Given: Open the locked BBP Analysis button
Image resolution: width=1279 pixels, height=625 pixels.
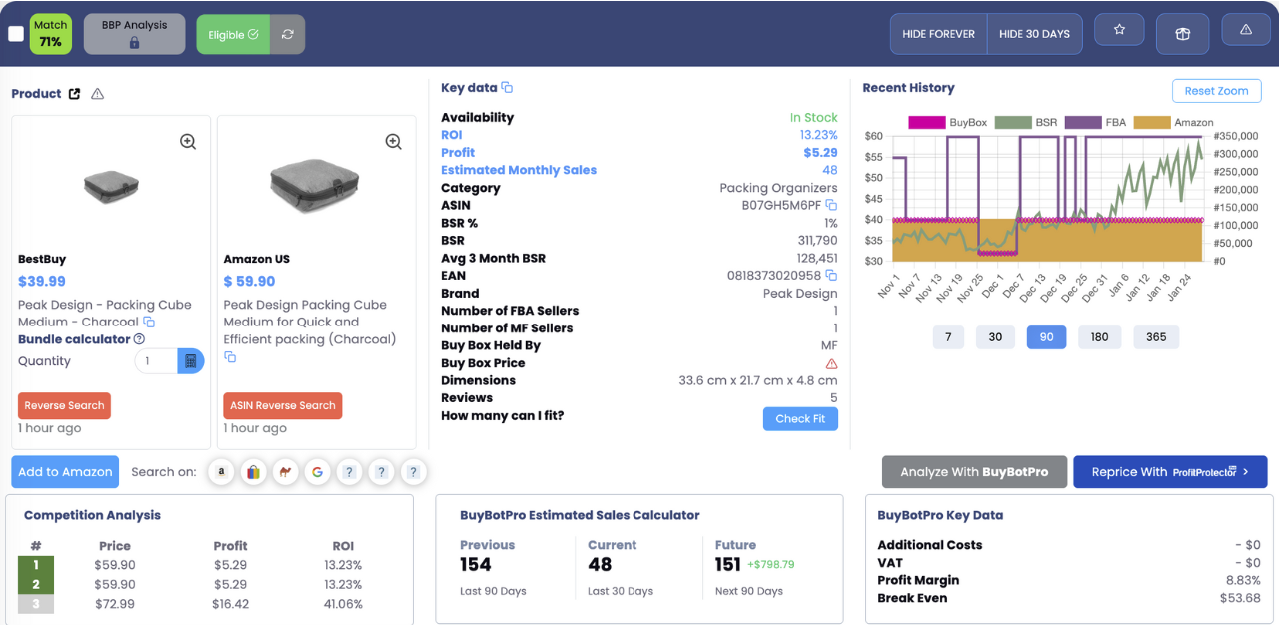Looking at the screenshot, I should click(x=134, y=34).
